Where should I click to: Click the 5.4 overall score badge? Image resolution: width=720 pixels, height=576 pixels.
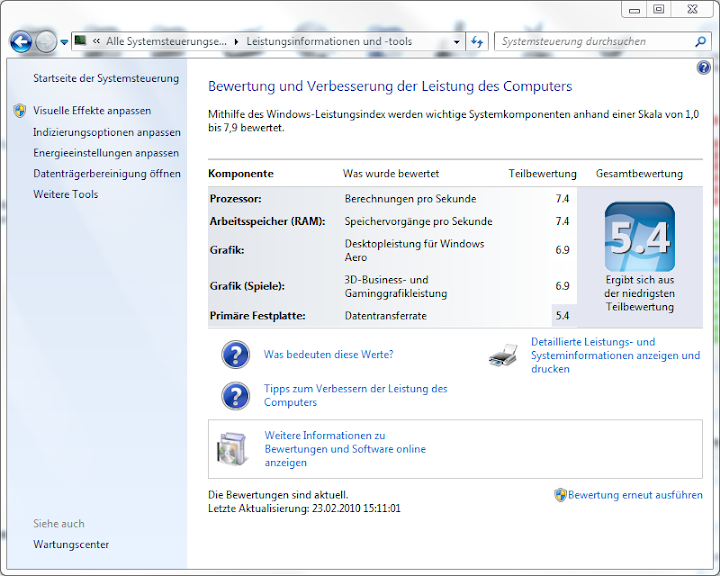[640, 237]
